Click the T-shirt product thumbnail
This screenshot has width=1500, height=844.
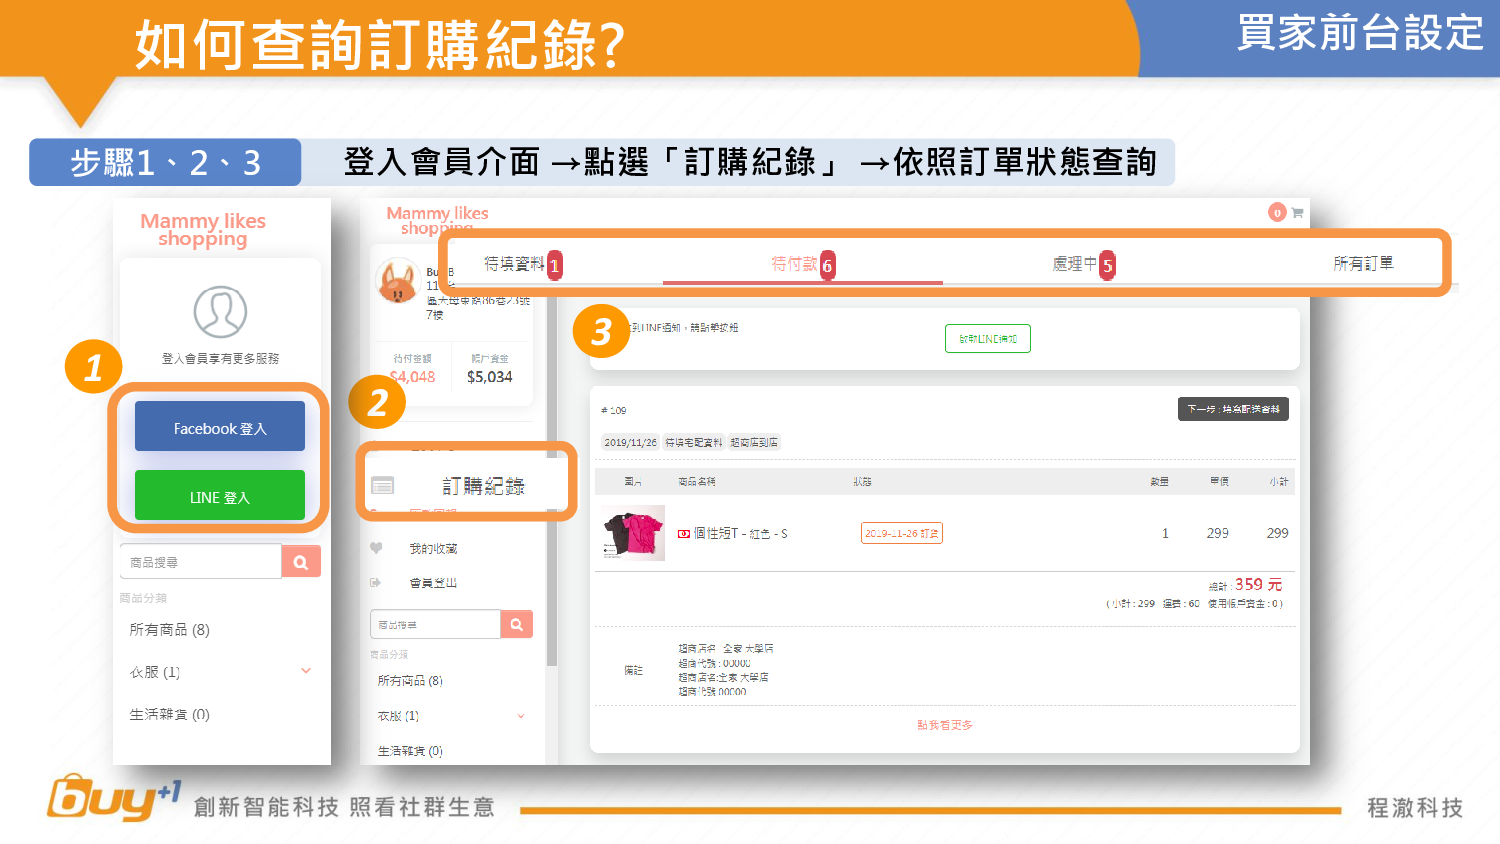pyautogui.click(x=634, y=534)
